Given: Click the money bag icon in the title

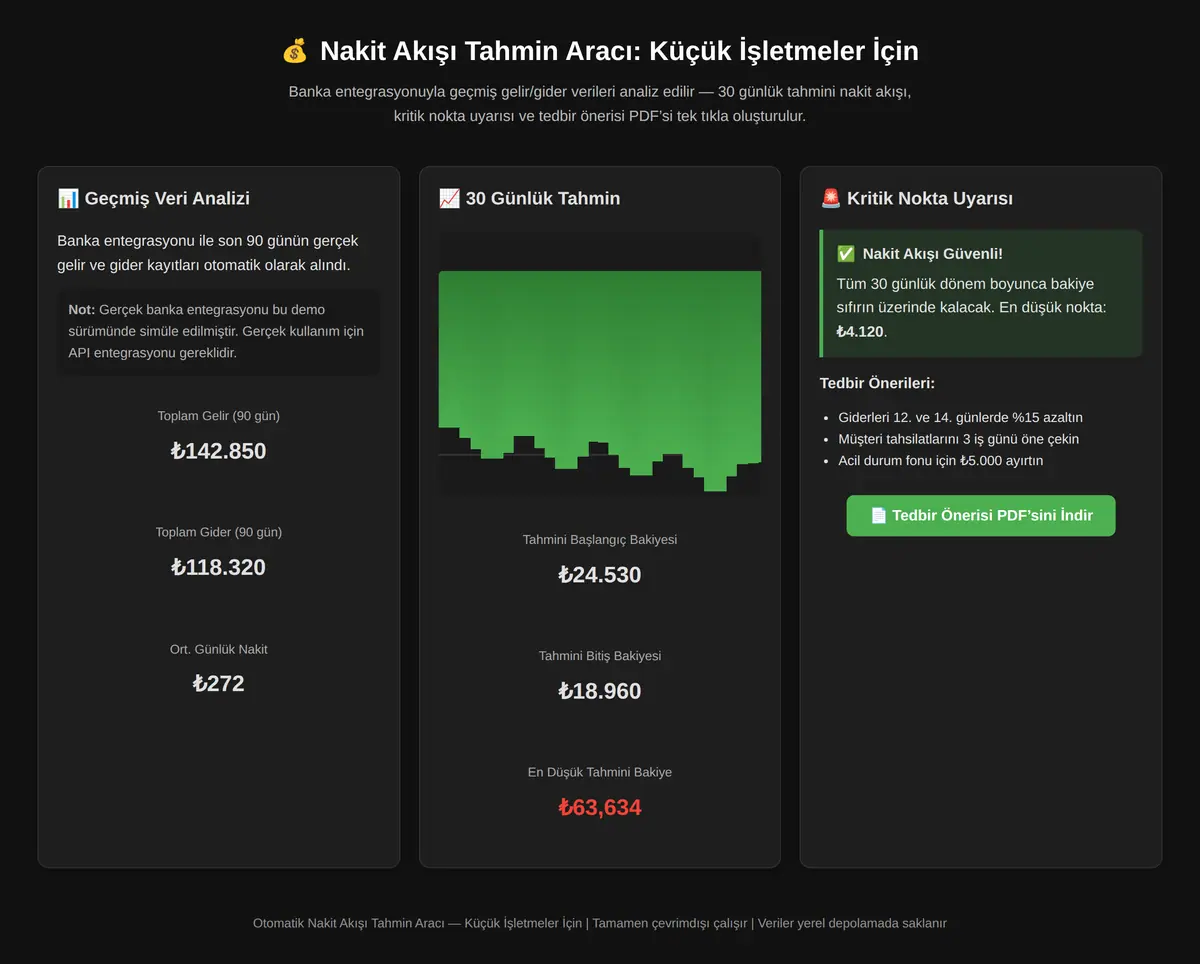Looking at the screenshot, I should click(x=295, y=50).
